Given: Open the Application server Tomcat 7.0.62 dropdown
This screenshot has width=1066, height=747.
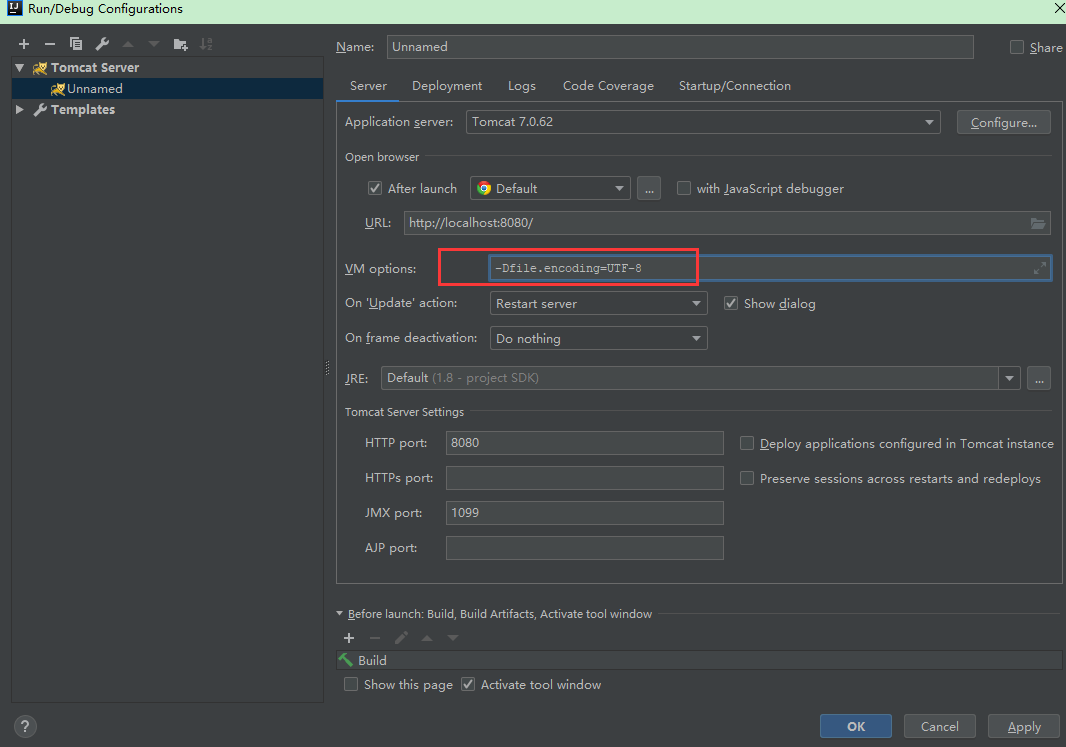Looking at the screenshot, I should (x=703, y=122).
